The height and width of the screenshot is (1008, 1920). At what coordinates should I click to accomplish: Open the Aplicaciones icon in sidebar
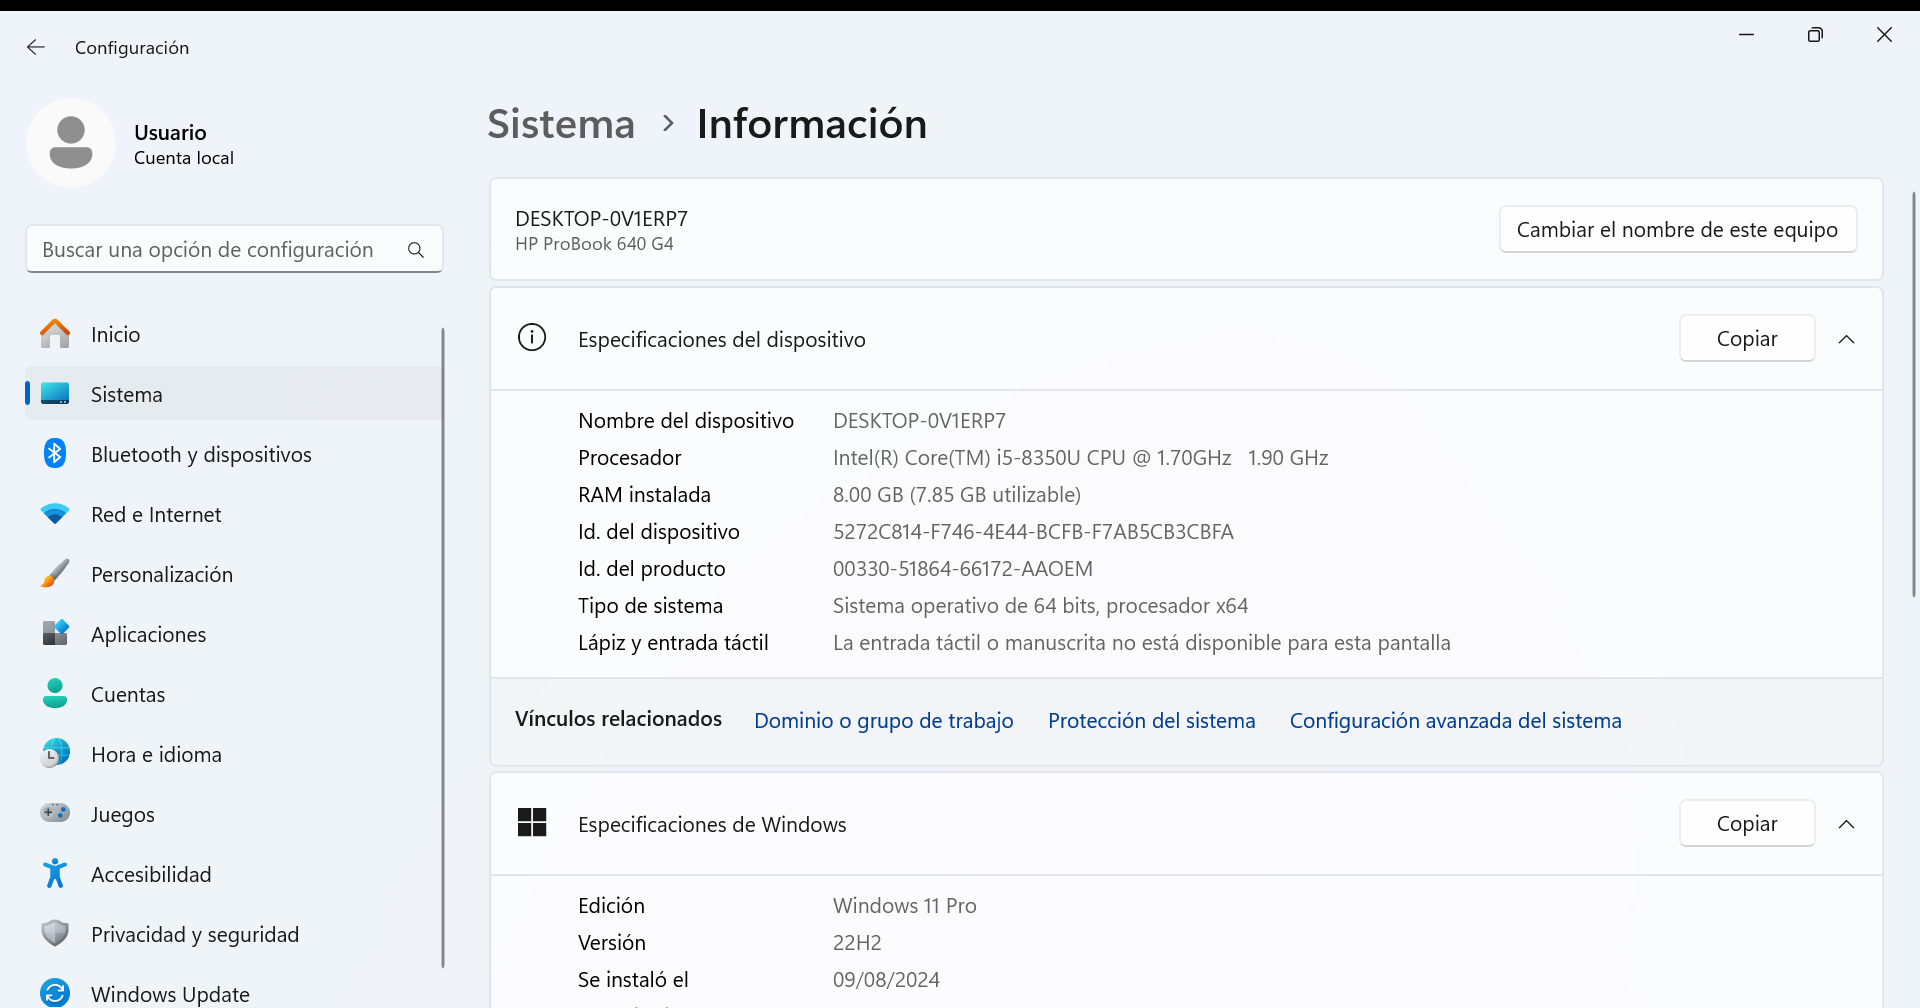click(55, 634)
